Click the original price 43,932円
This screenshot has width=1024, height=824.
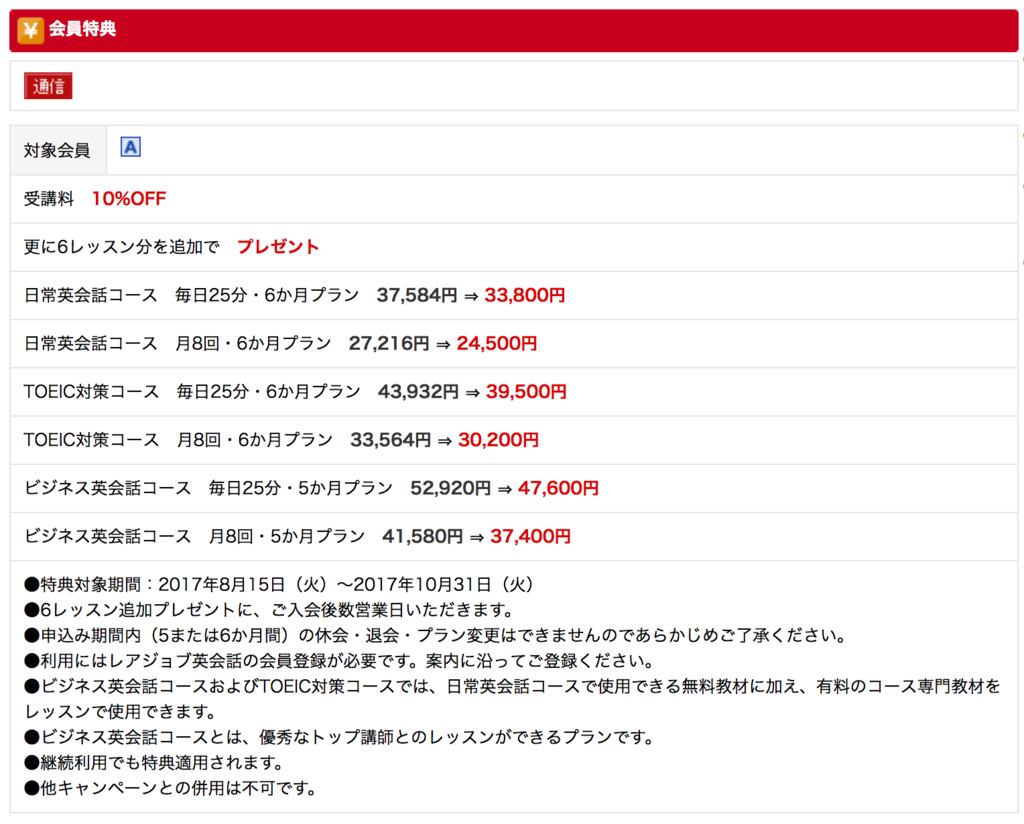tap(418, 392)
